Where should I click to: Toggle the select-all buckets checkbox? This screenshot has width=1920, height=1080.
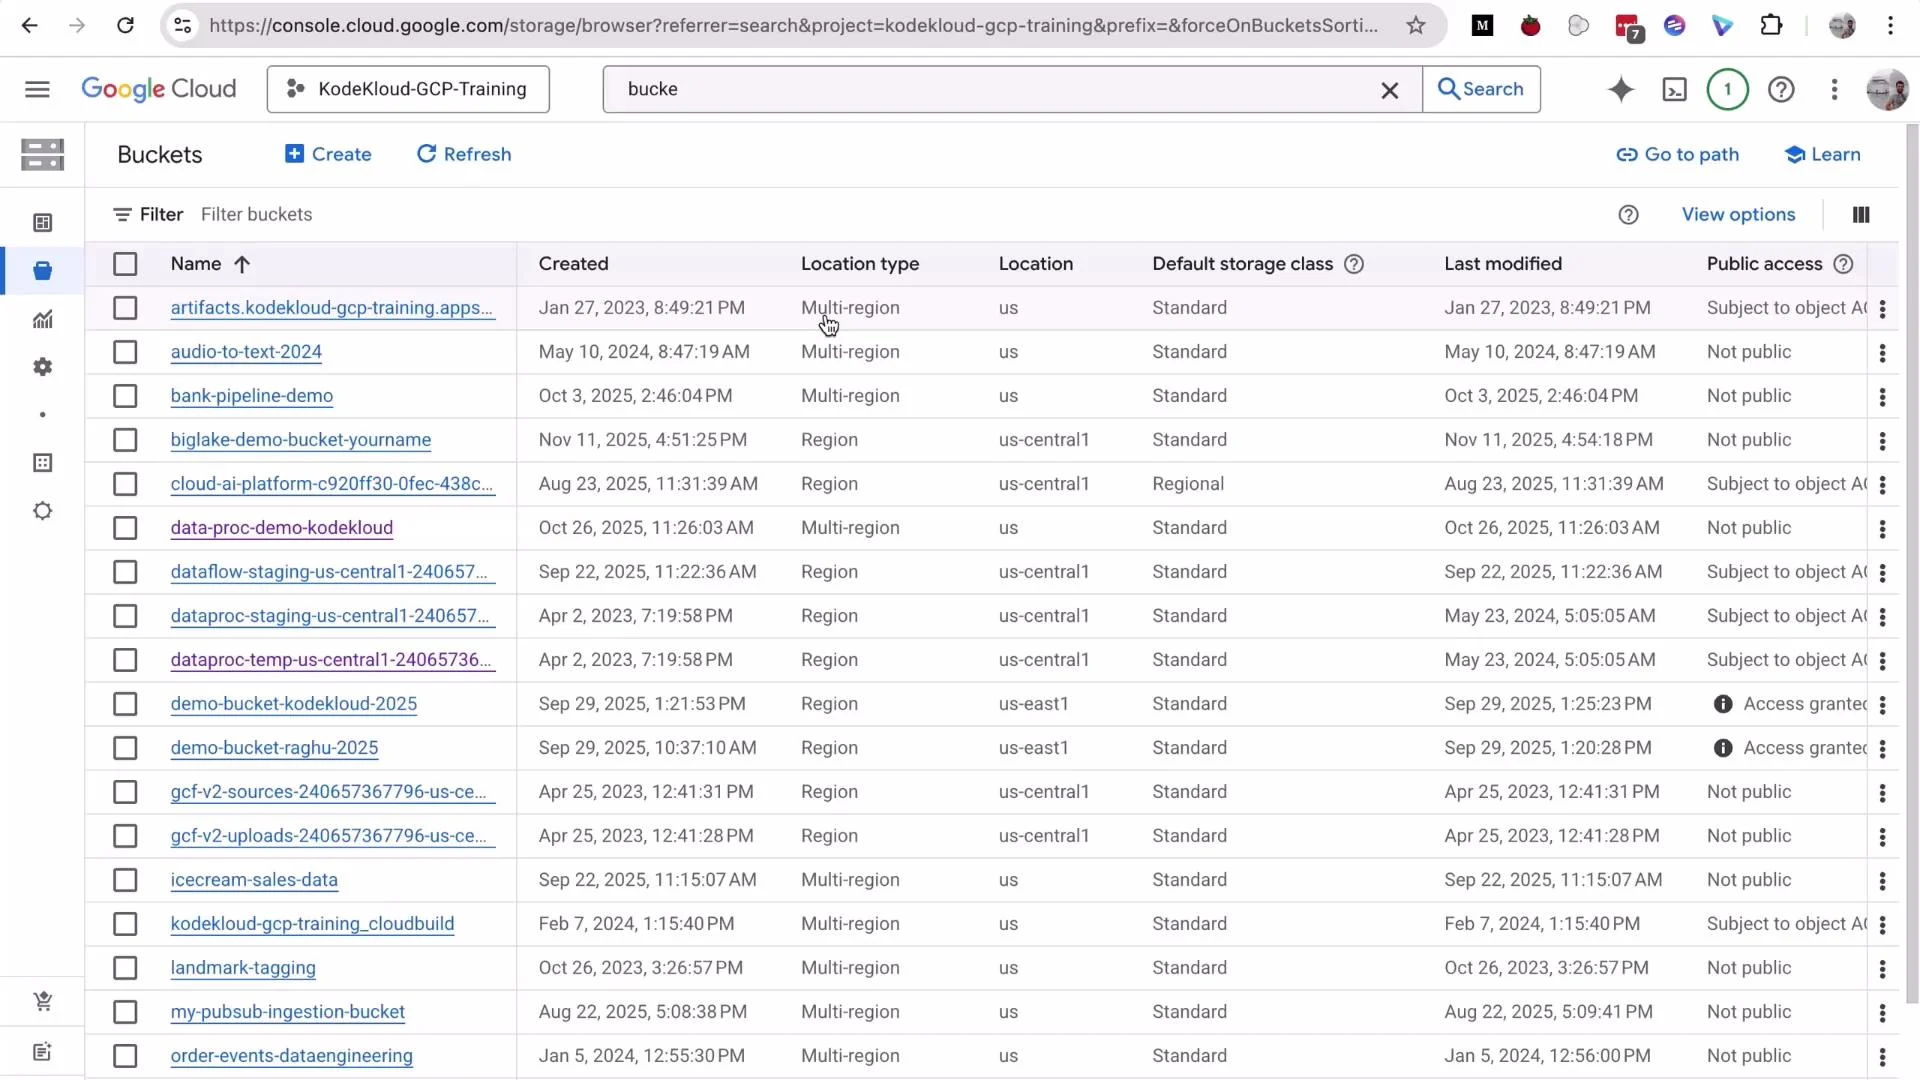pos(125,264)
